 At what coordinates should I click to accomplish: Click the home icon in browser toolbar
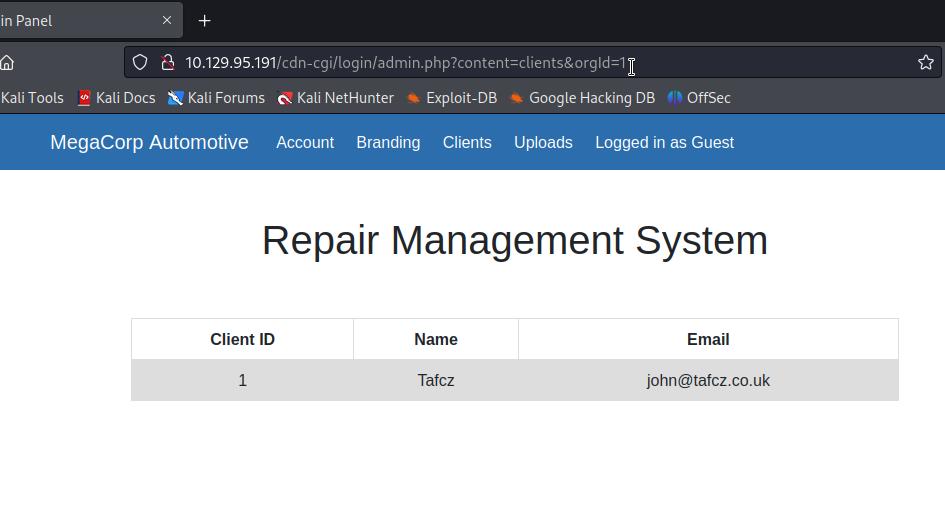(7, 63)
